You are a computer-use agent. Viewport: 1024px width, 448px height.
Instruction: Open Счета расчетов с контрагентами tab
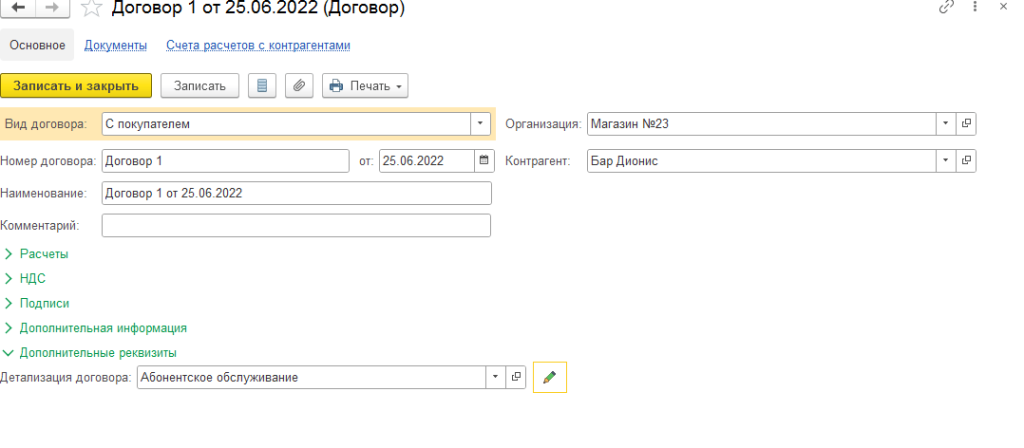pyautogui.click(x=258, y=45)
